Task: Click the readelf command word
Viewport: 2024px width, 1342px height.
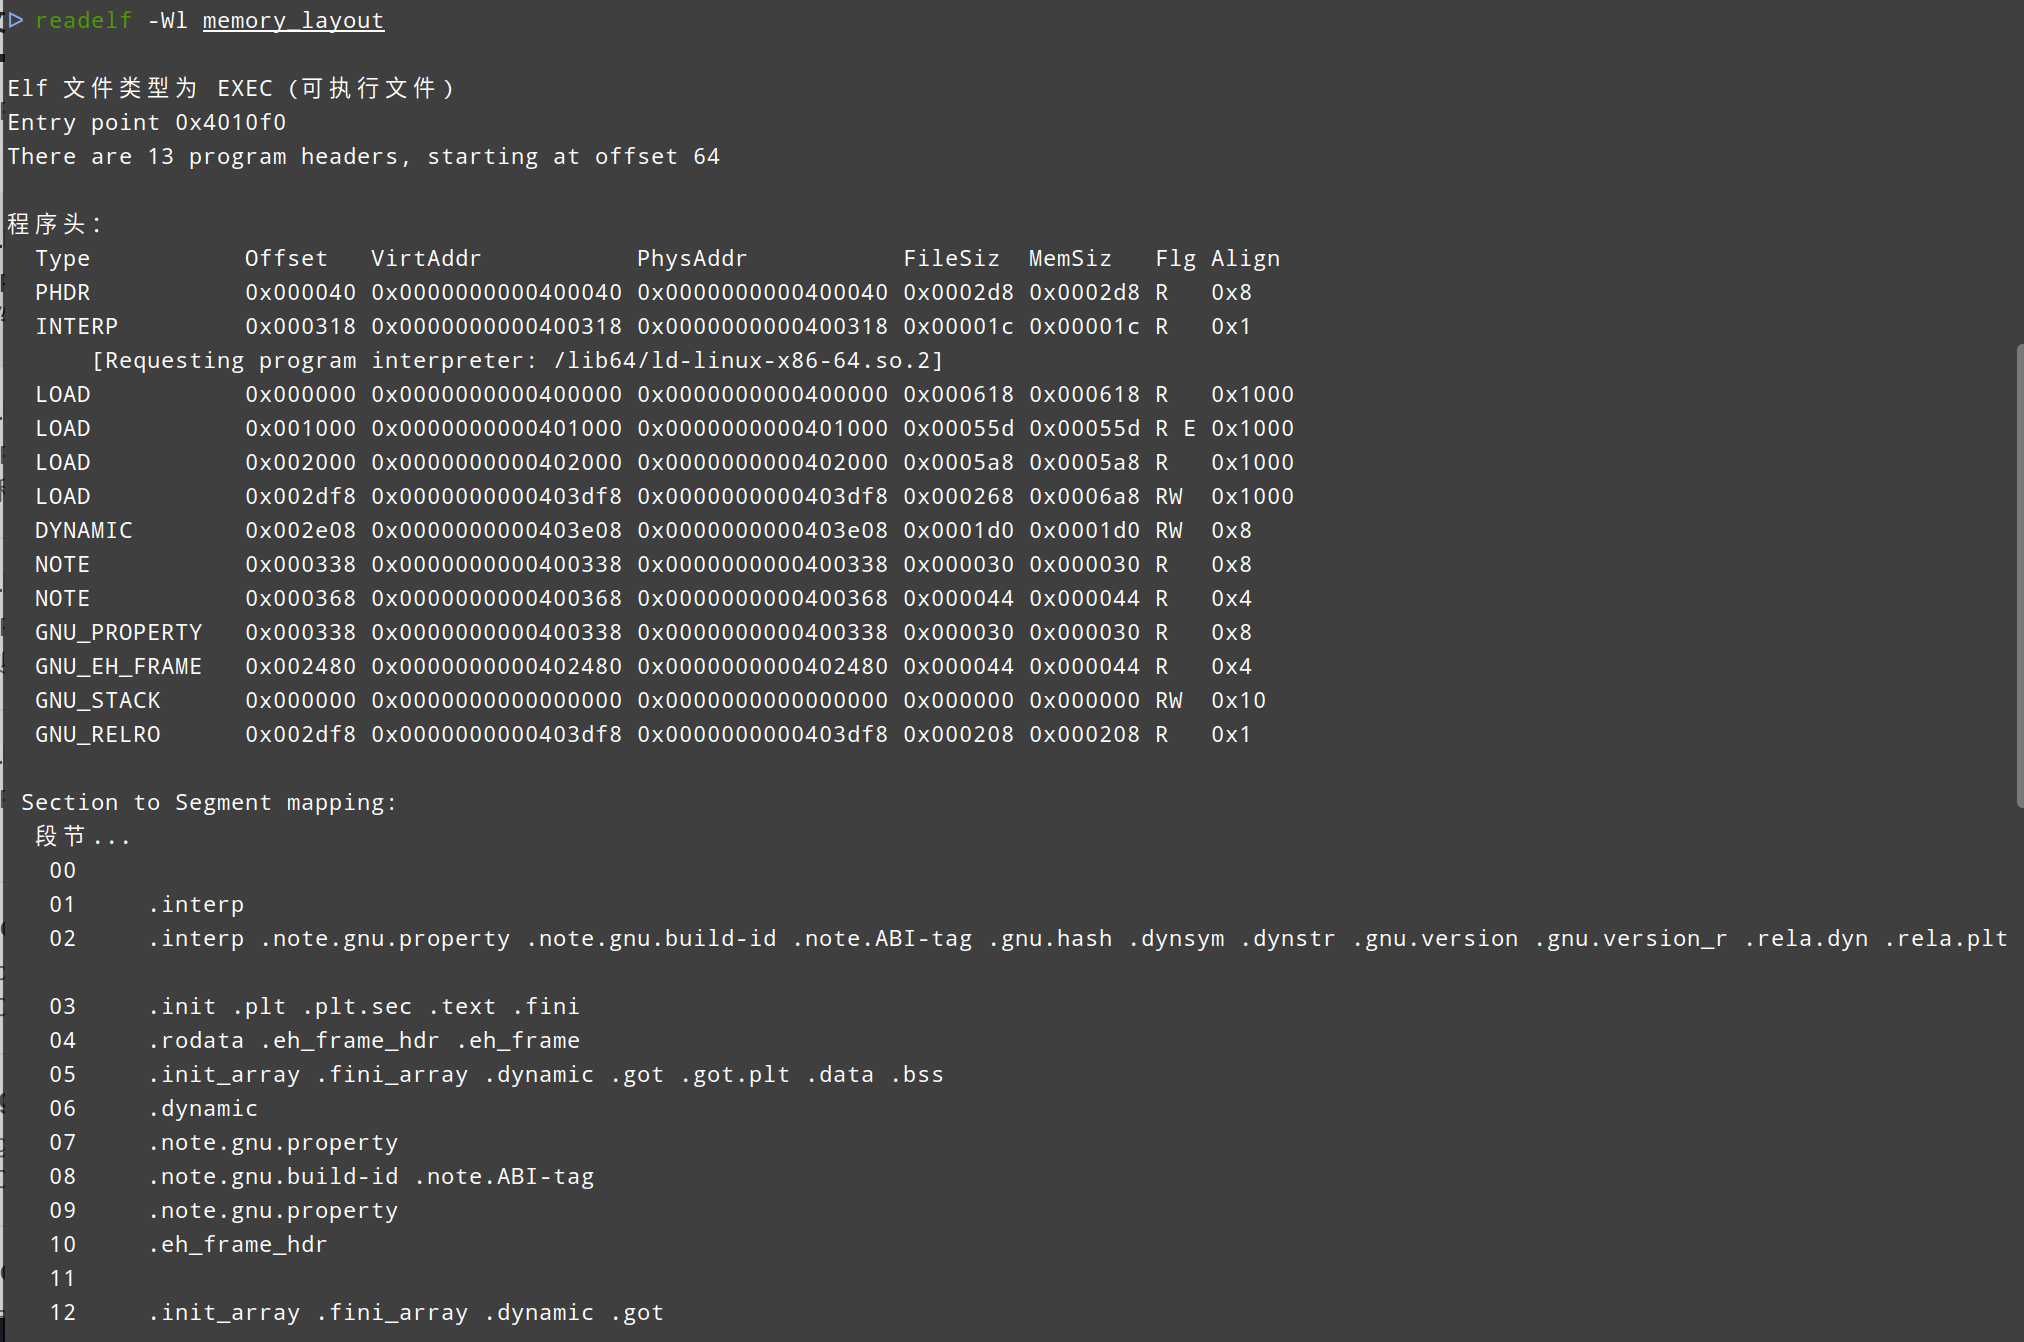Action: tap(83, 20)
